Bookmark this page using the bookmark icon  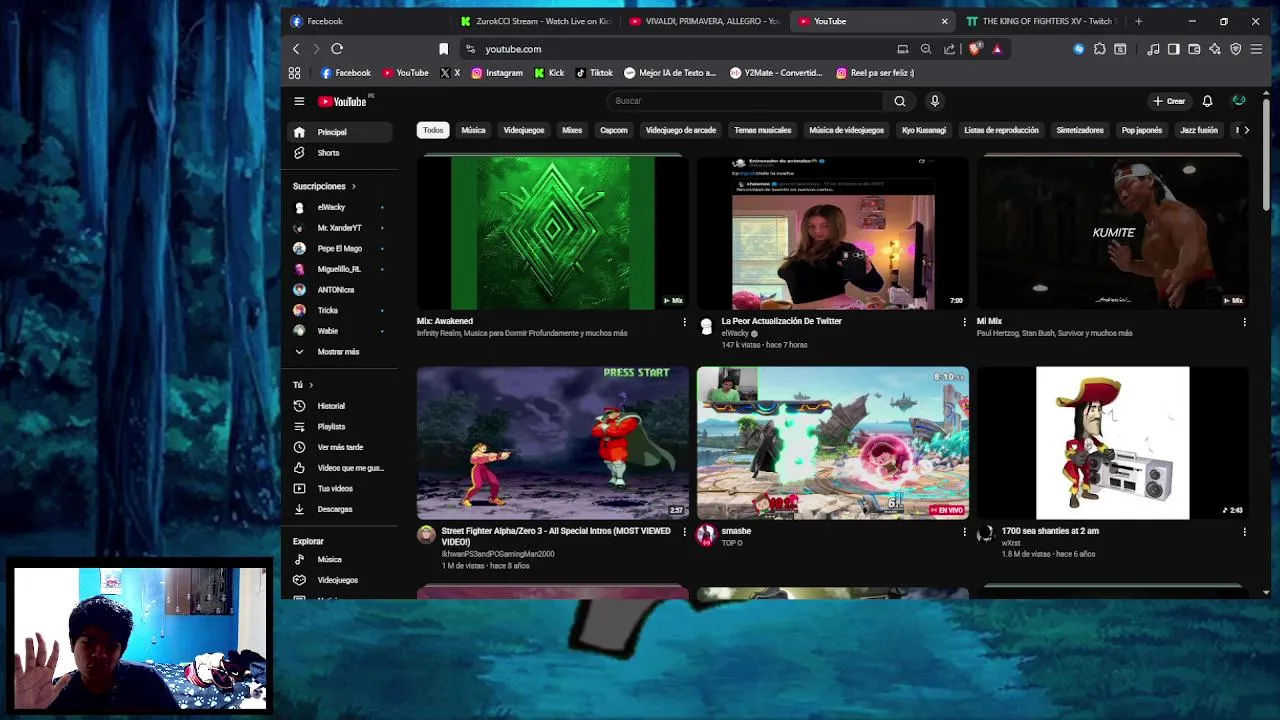444,49
